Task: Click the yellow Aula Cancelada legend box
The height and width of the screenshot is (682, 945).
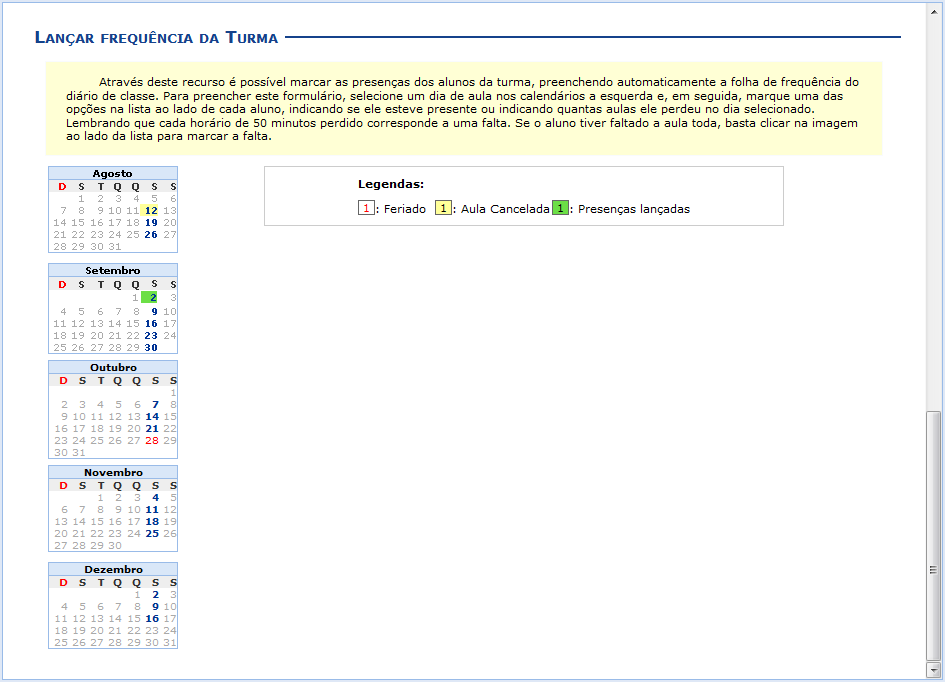Action: tap(443, 208)
